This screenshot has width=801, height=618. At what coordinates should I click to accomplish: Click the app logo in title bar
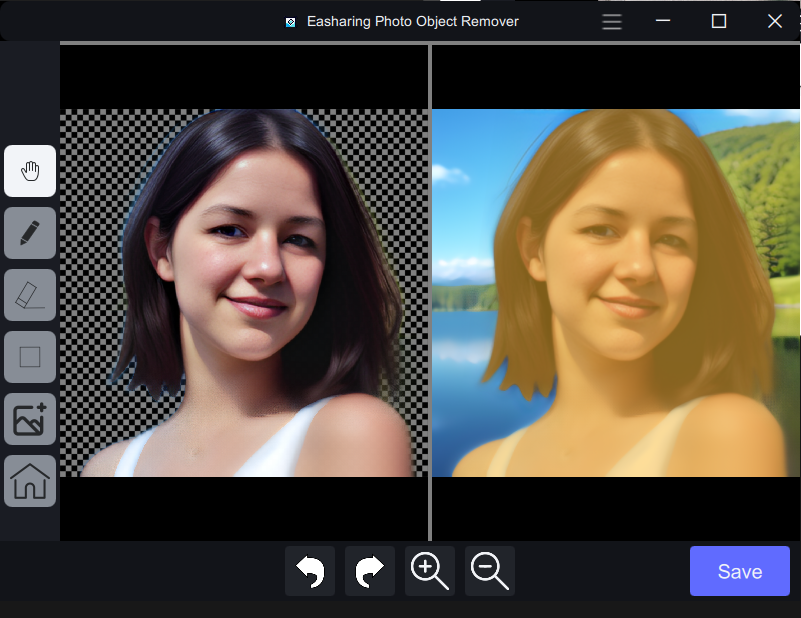pyautogui.click(x=291, y=22)
